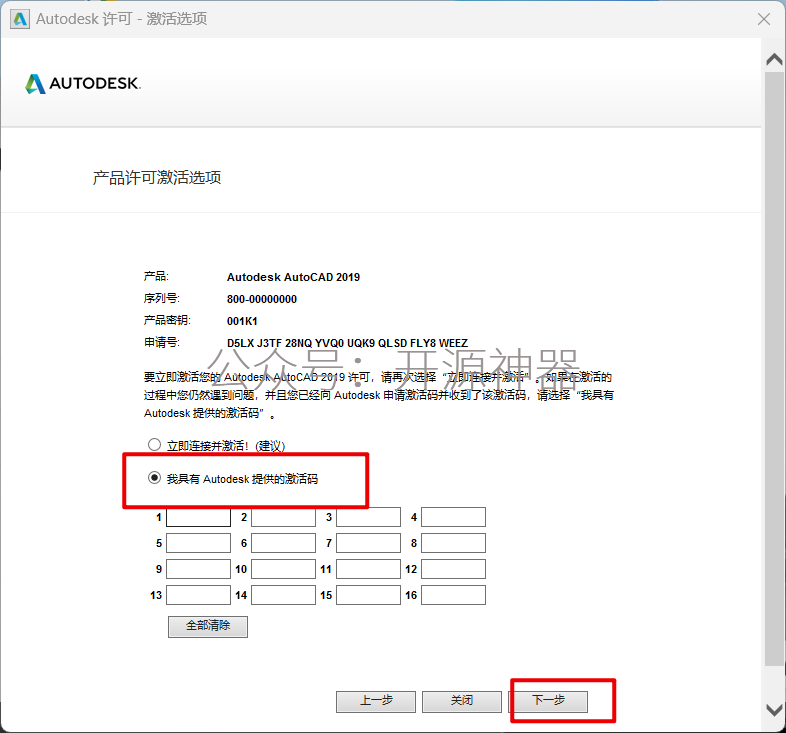Click activation code field 9
The width and height of the screenshot is (786, 733).
tap(199, 569)
